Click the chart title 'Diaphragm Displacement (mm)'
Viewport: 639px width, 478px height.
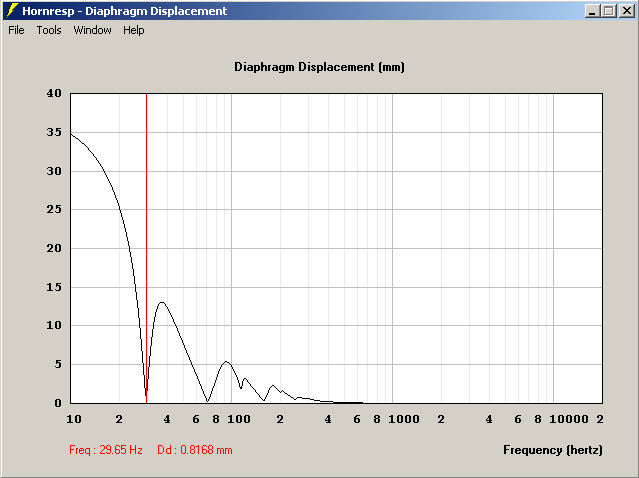click(320, 67)
